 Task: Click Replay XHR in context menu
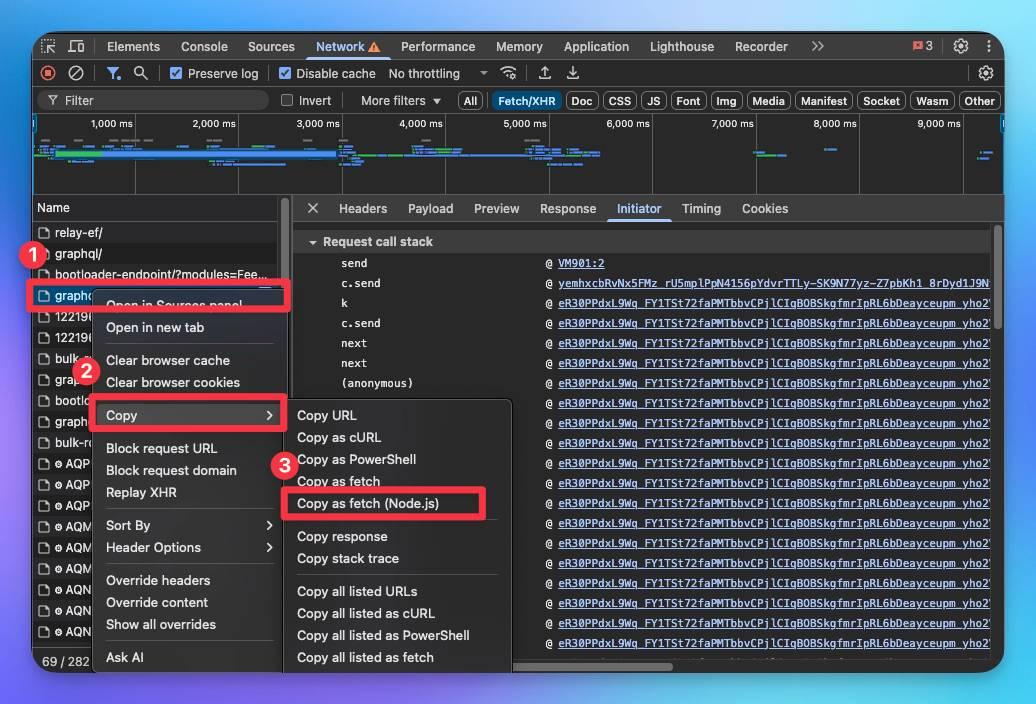click(141, 493)
